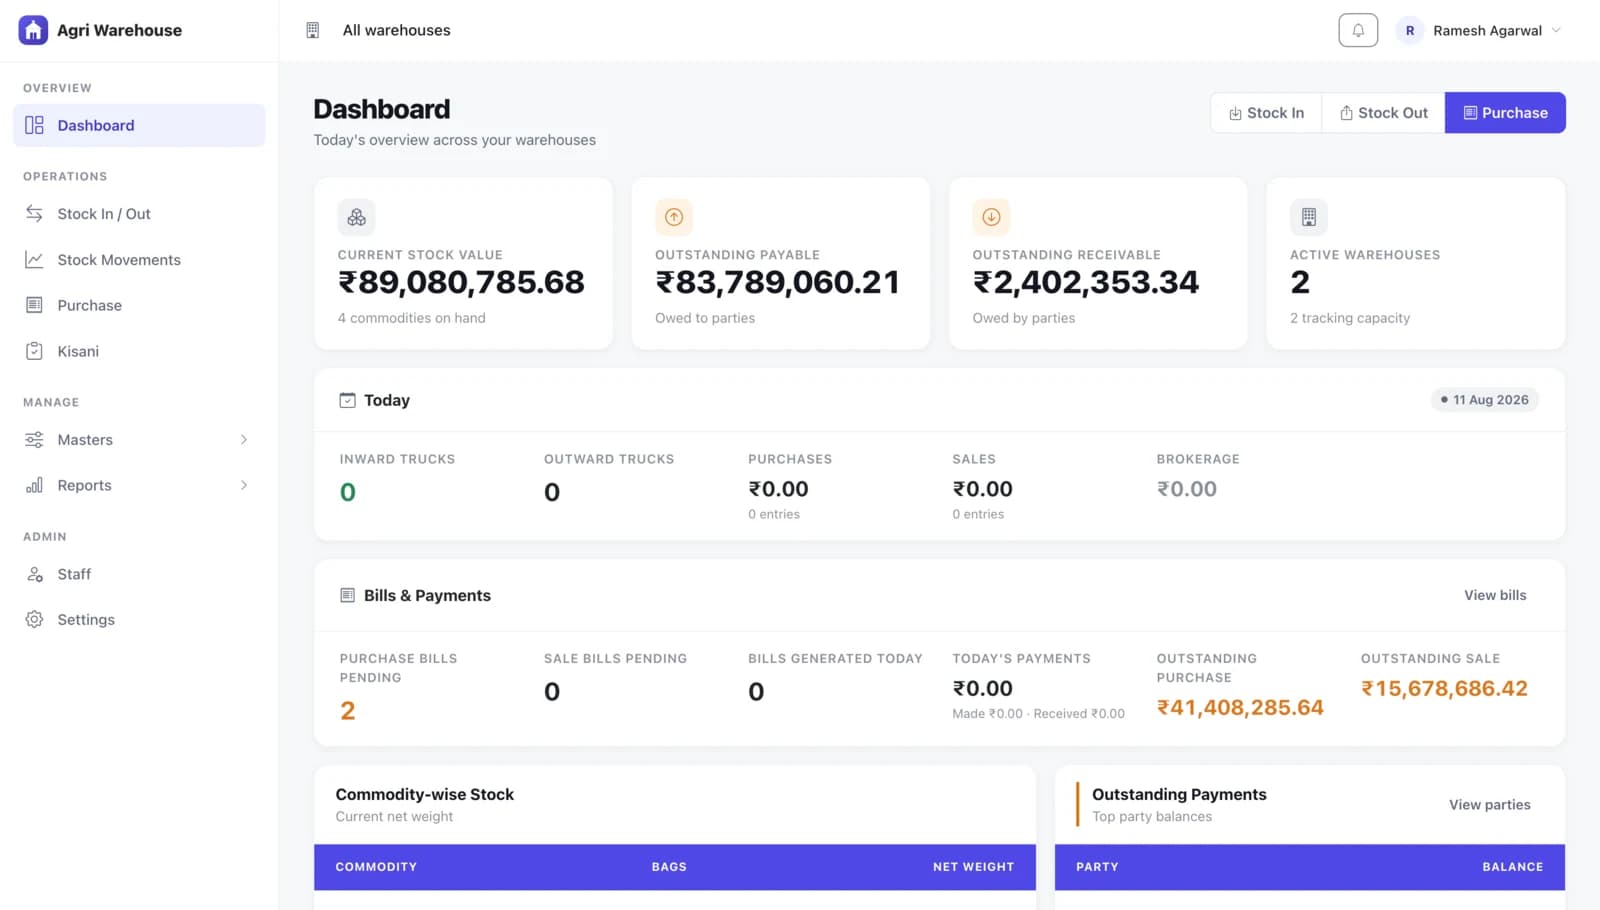
Task: Click the Masters sliders icon
Action: pos(34,440)
